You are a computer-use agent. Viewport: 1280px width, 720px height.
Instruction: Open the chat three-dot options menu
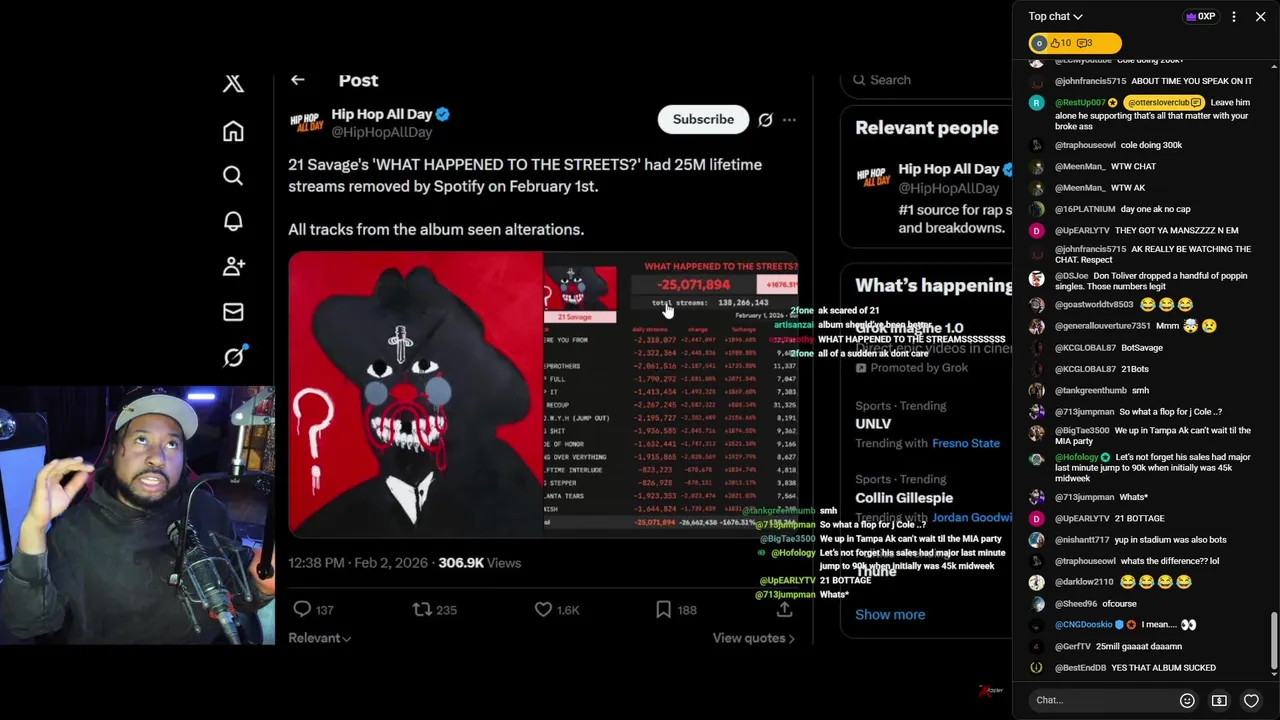tap(1233, 17)
